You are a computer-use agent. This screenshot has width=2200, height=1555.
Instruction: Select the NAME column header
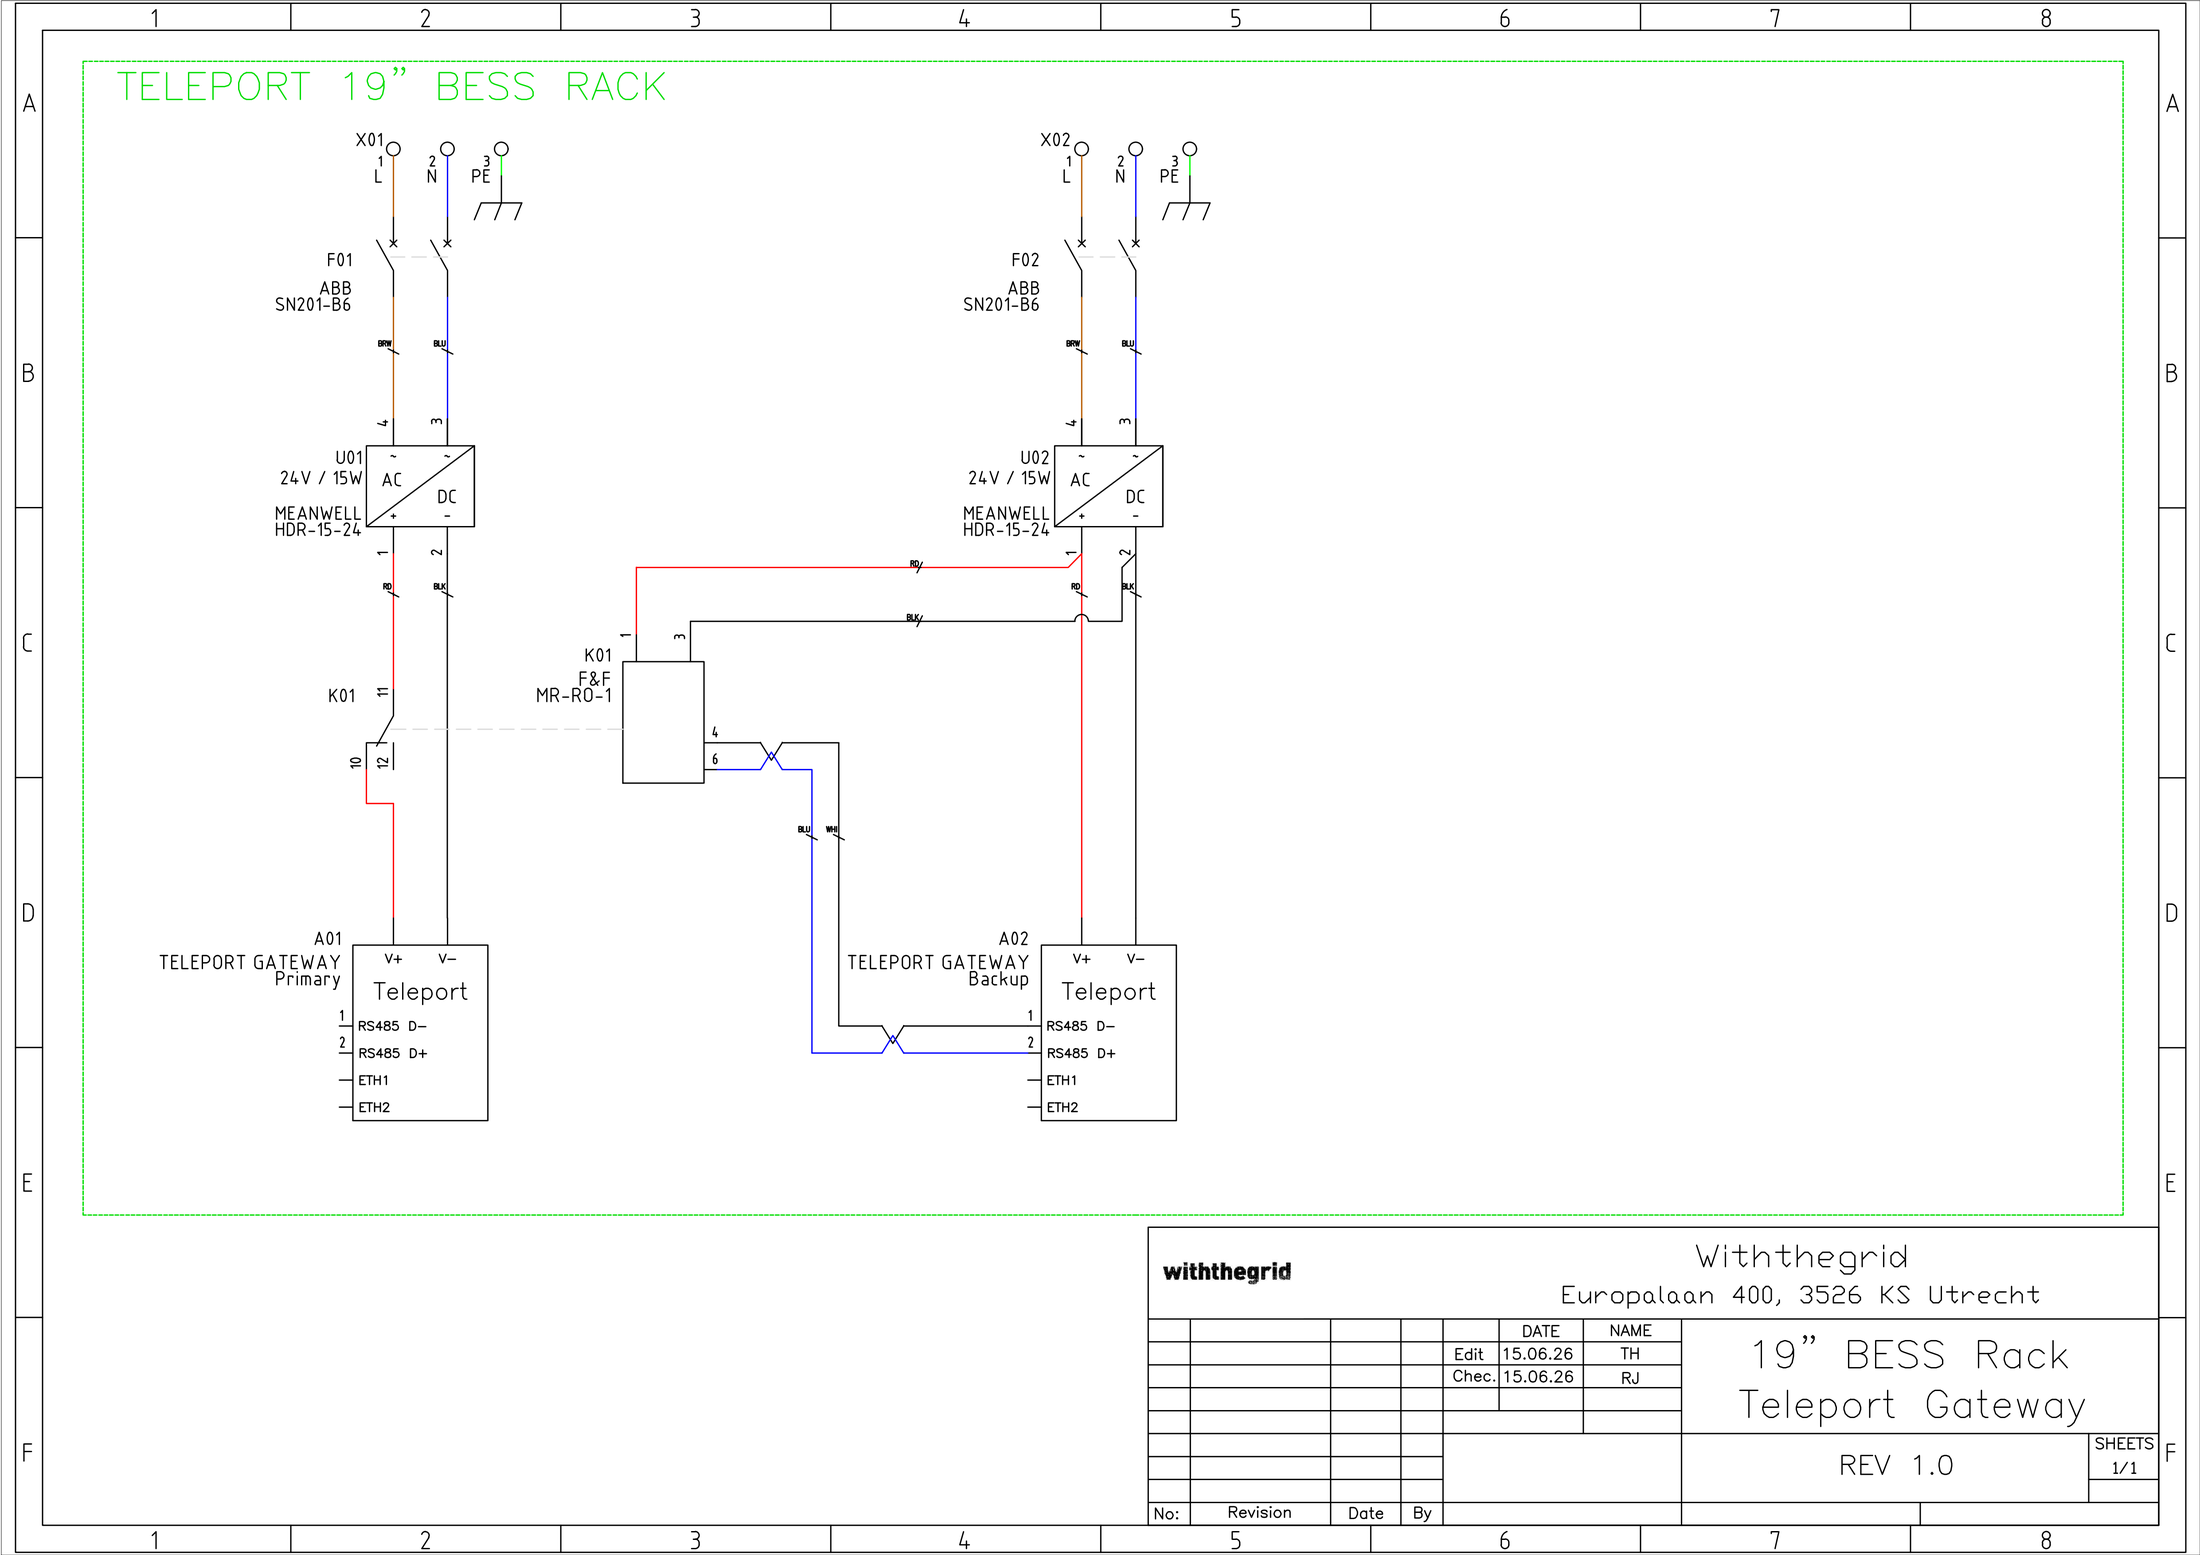click(1631, 1331)
